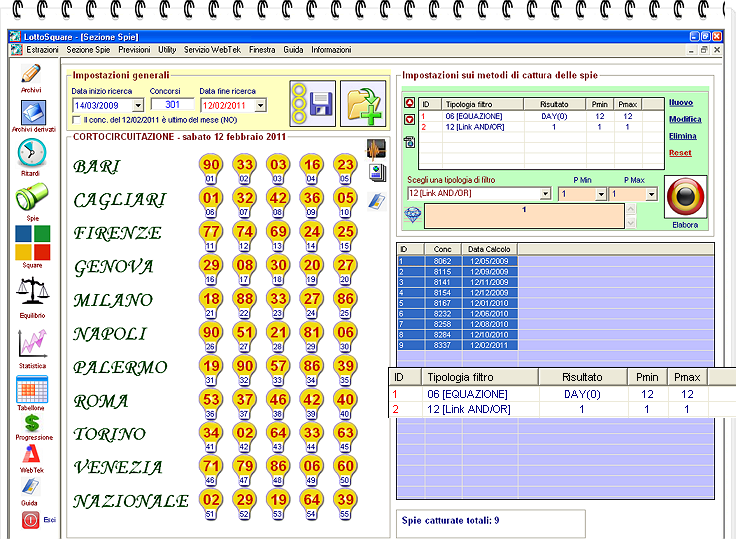Select the 12 [Link AND/OR] row in filter table
The width and height of the screenshot is (736, 539).
(541, 127)
